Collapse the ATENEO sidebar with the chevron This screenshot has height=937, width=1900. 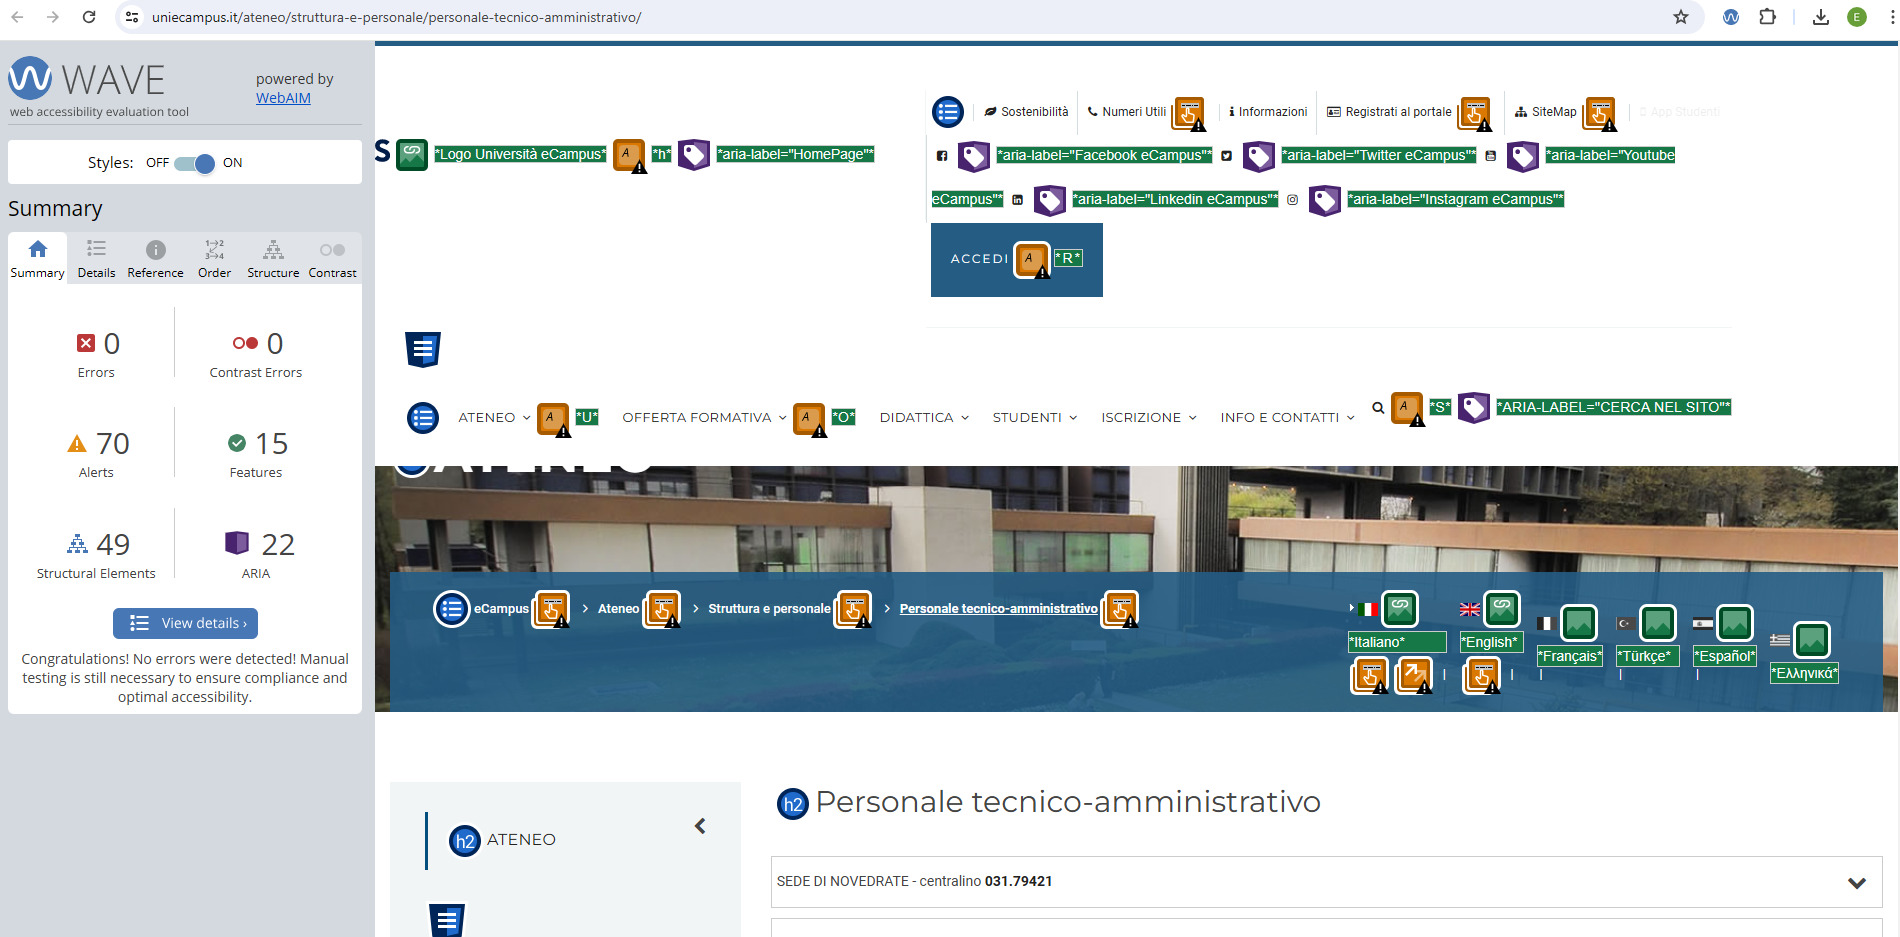[x=700, y=826]
